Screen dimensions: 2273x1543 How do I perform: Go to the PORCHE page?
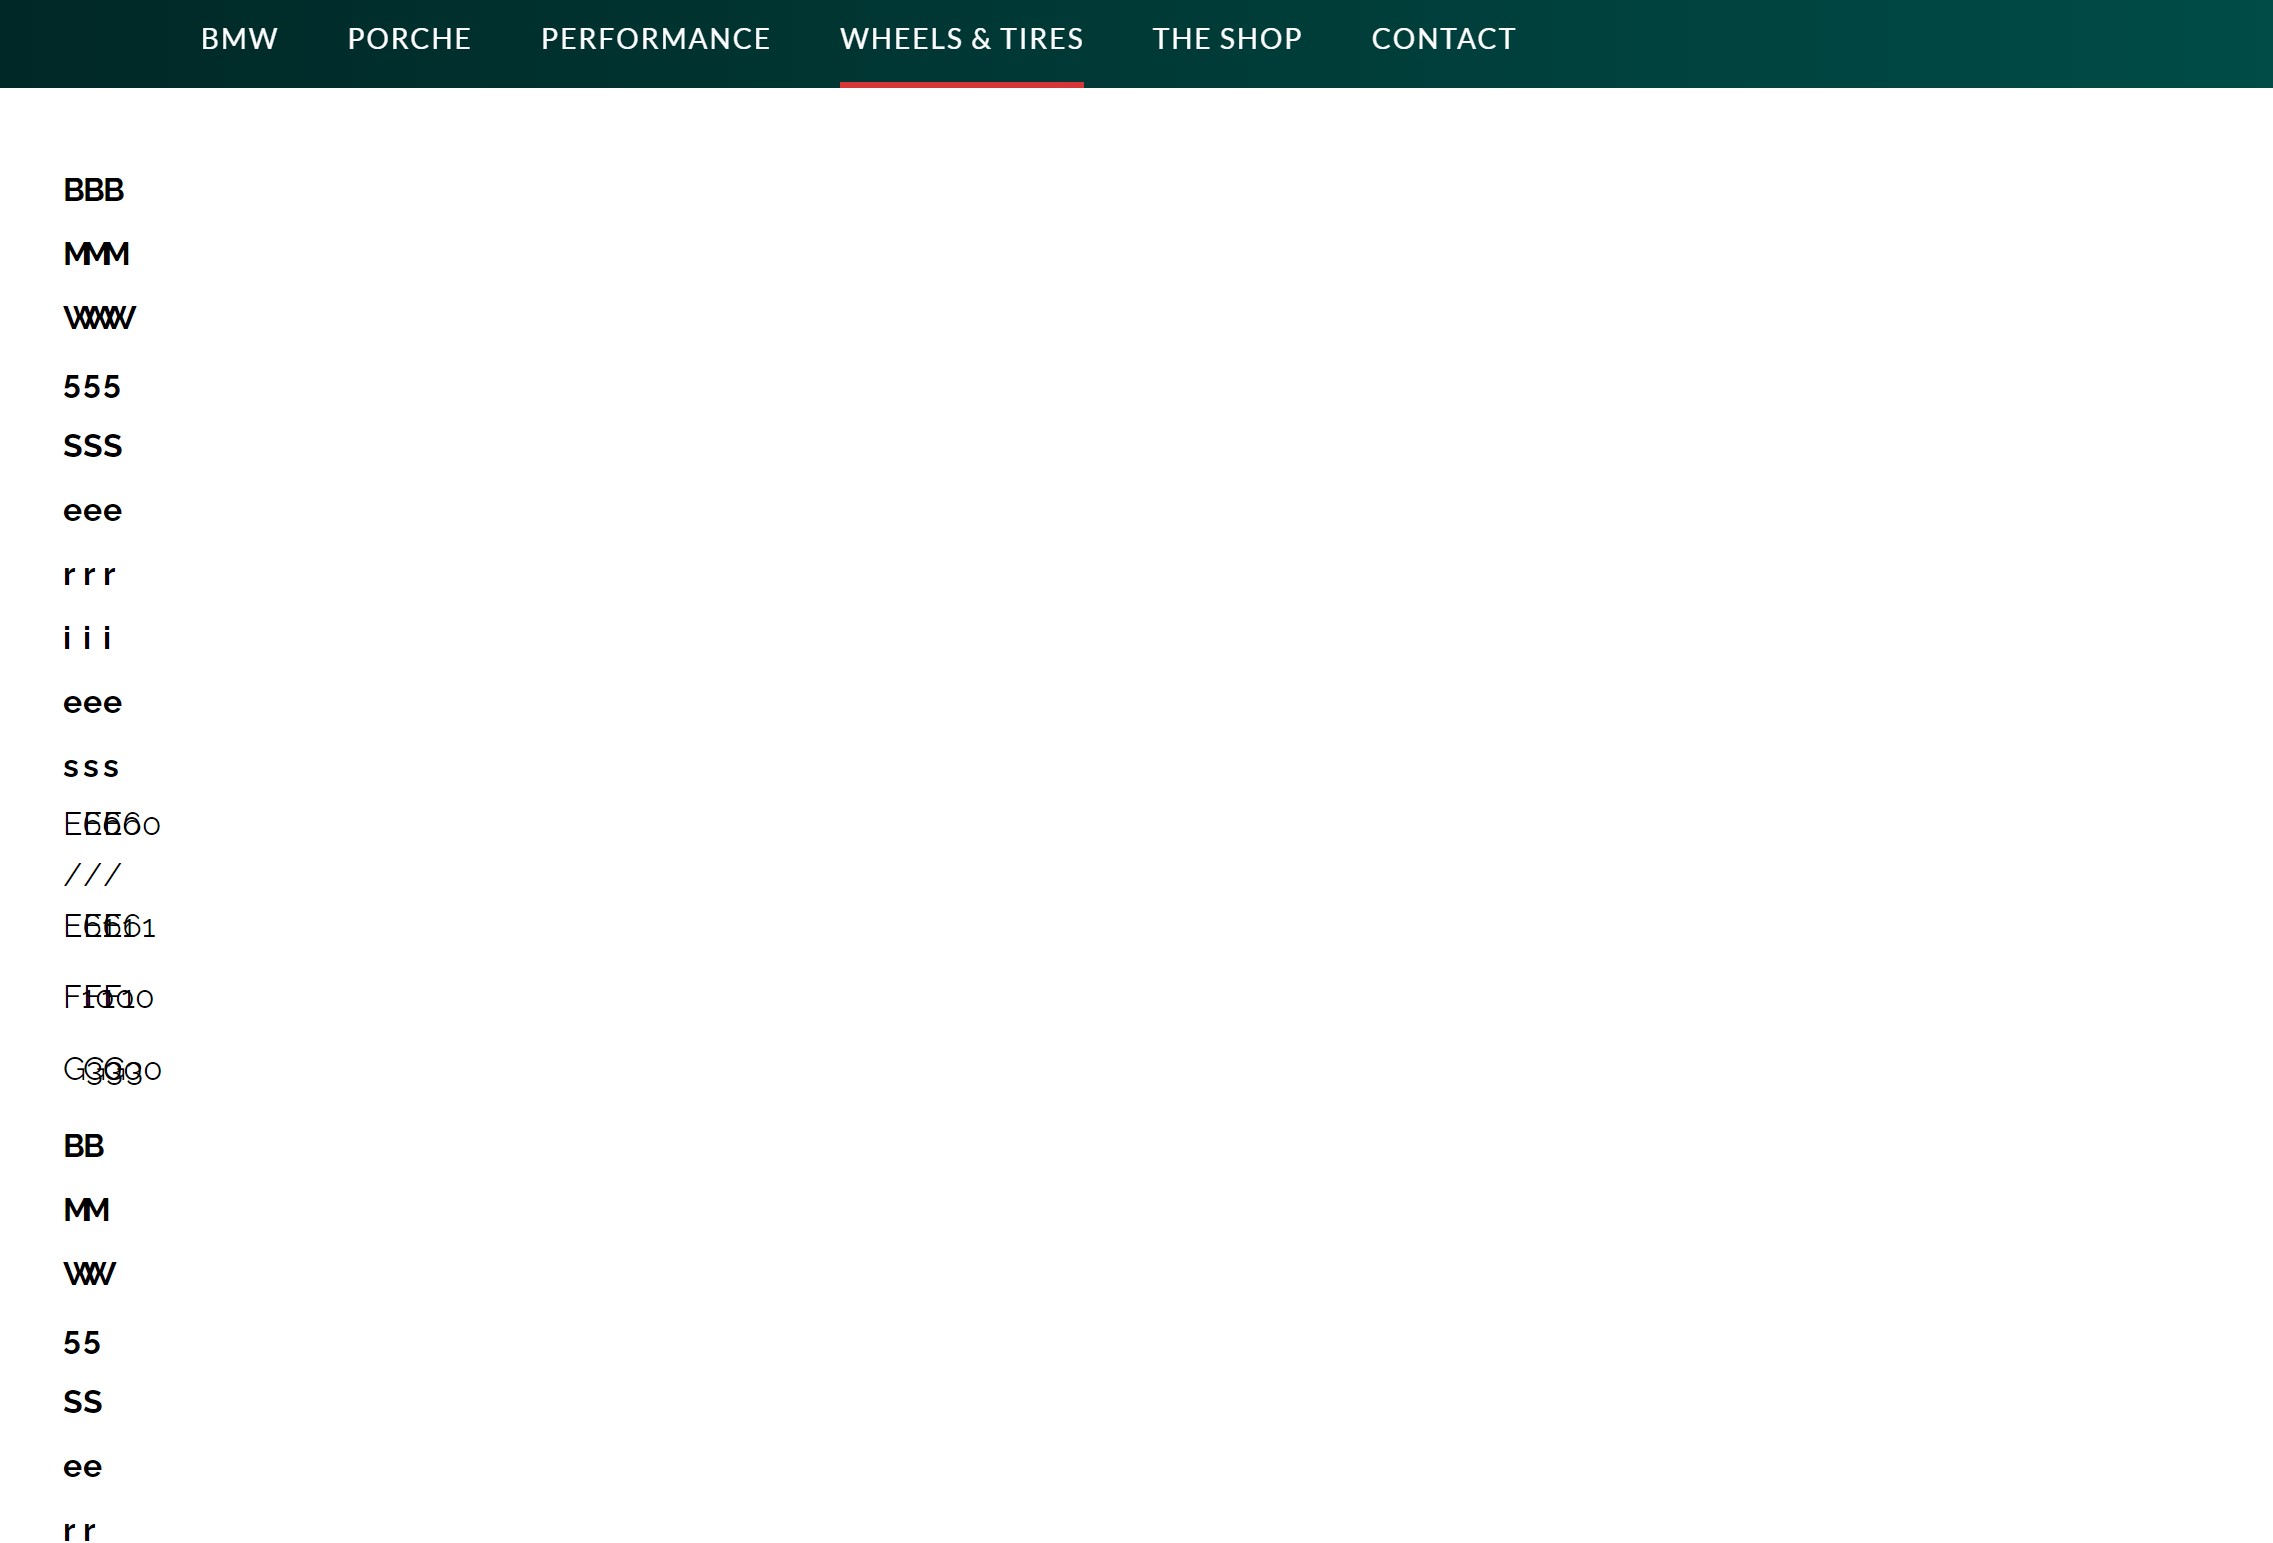coord(409,39)
